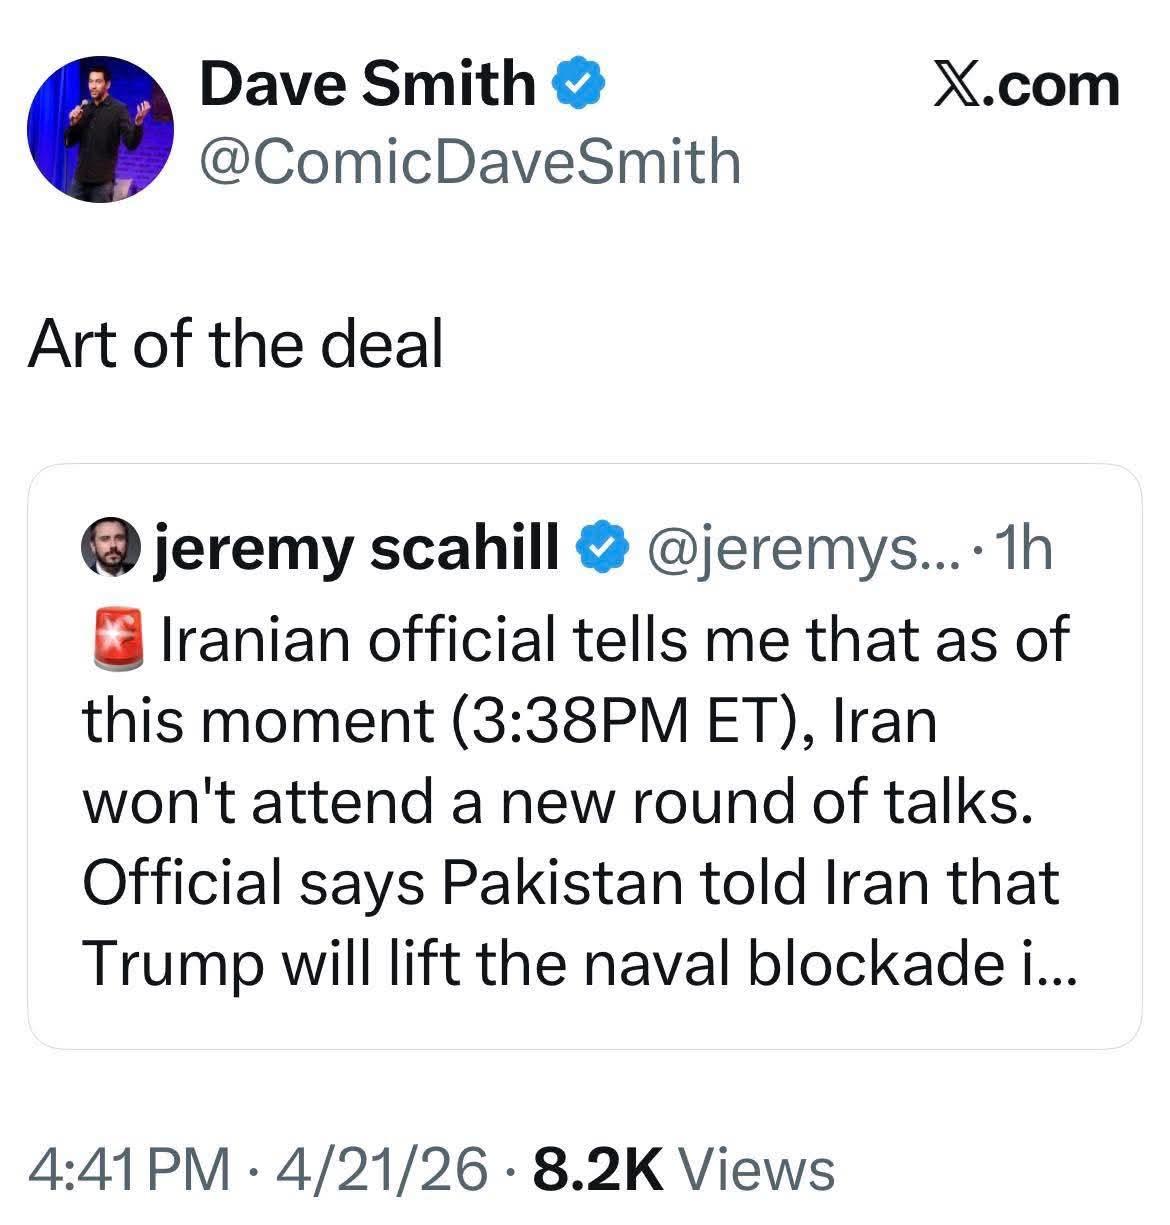The image size is (1170, 1225).
Task: Select the X.com logo
Action: pos(1028,84)
